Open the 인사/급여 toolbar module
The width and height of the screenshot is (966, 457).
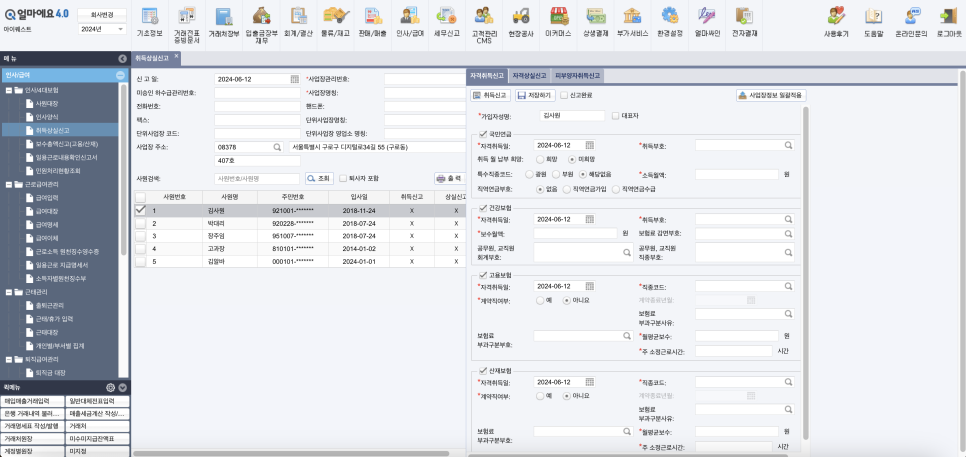(410, 23)
